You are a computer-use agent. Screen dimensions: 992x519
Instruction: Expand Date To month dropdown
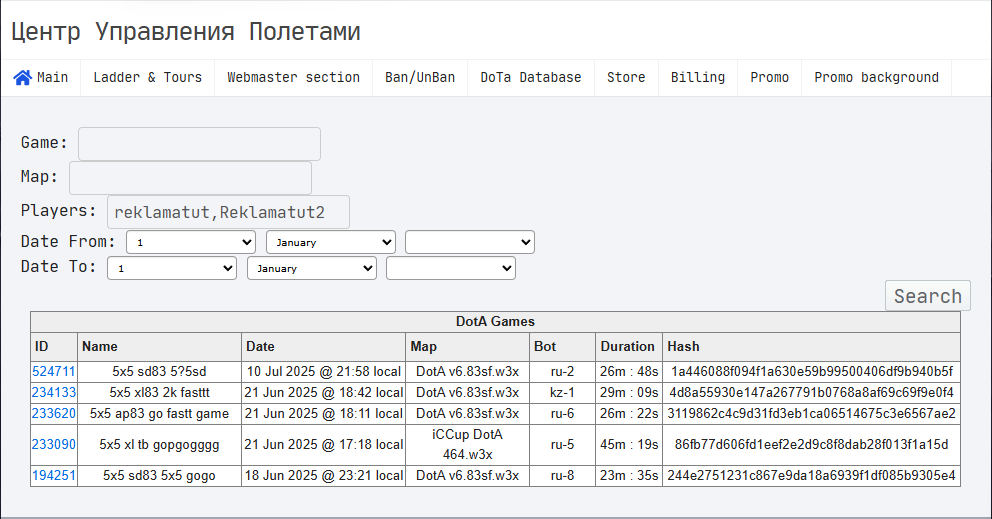coord(312,268)
